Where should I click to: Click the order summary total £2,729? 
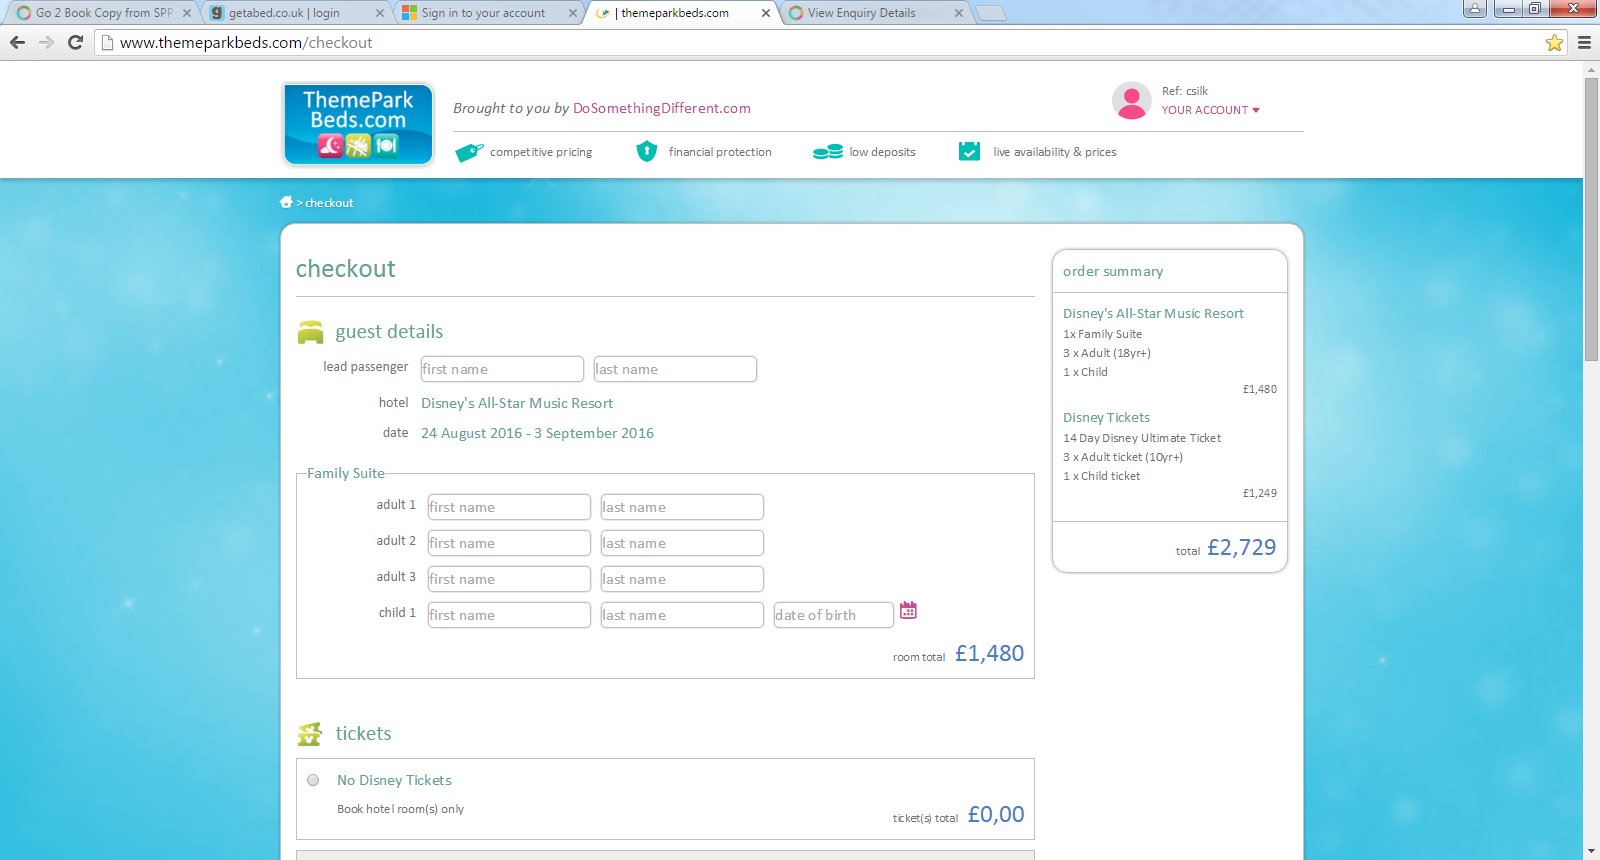pos(1241,547)
